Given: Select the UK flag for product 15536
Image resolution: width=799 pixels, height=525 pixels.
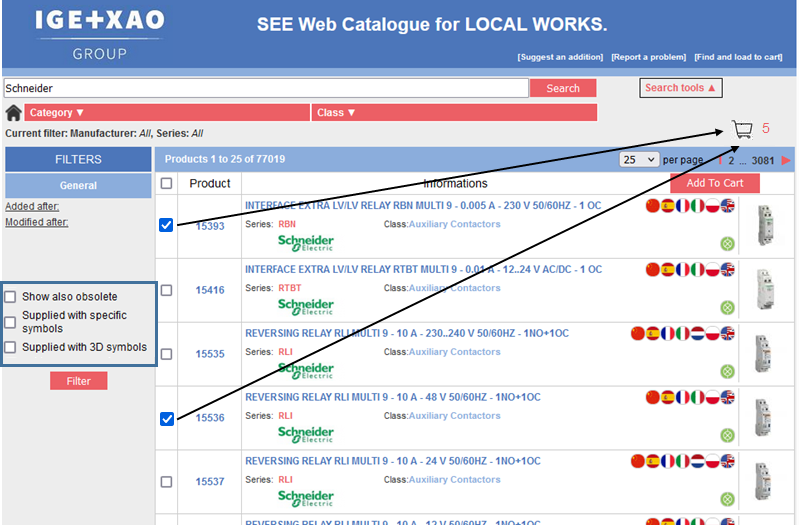Looking at the screenshot, I should pos(728,397).
